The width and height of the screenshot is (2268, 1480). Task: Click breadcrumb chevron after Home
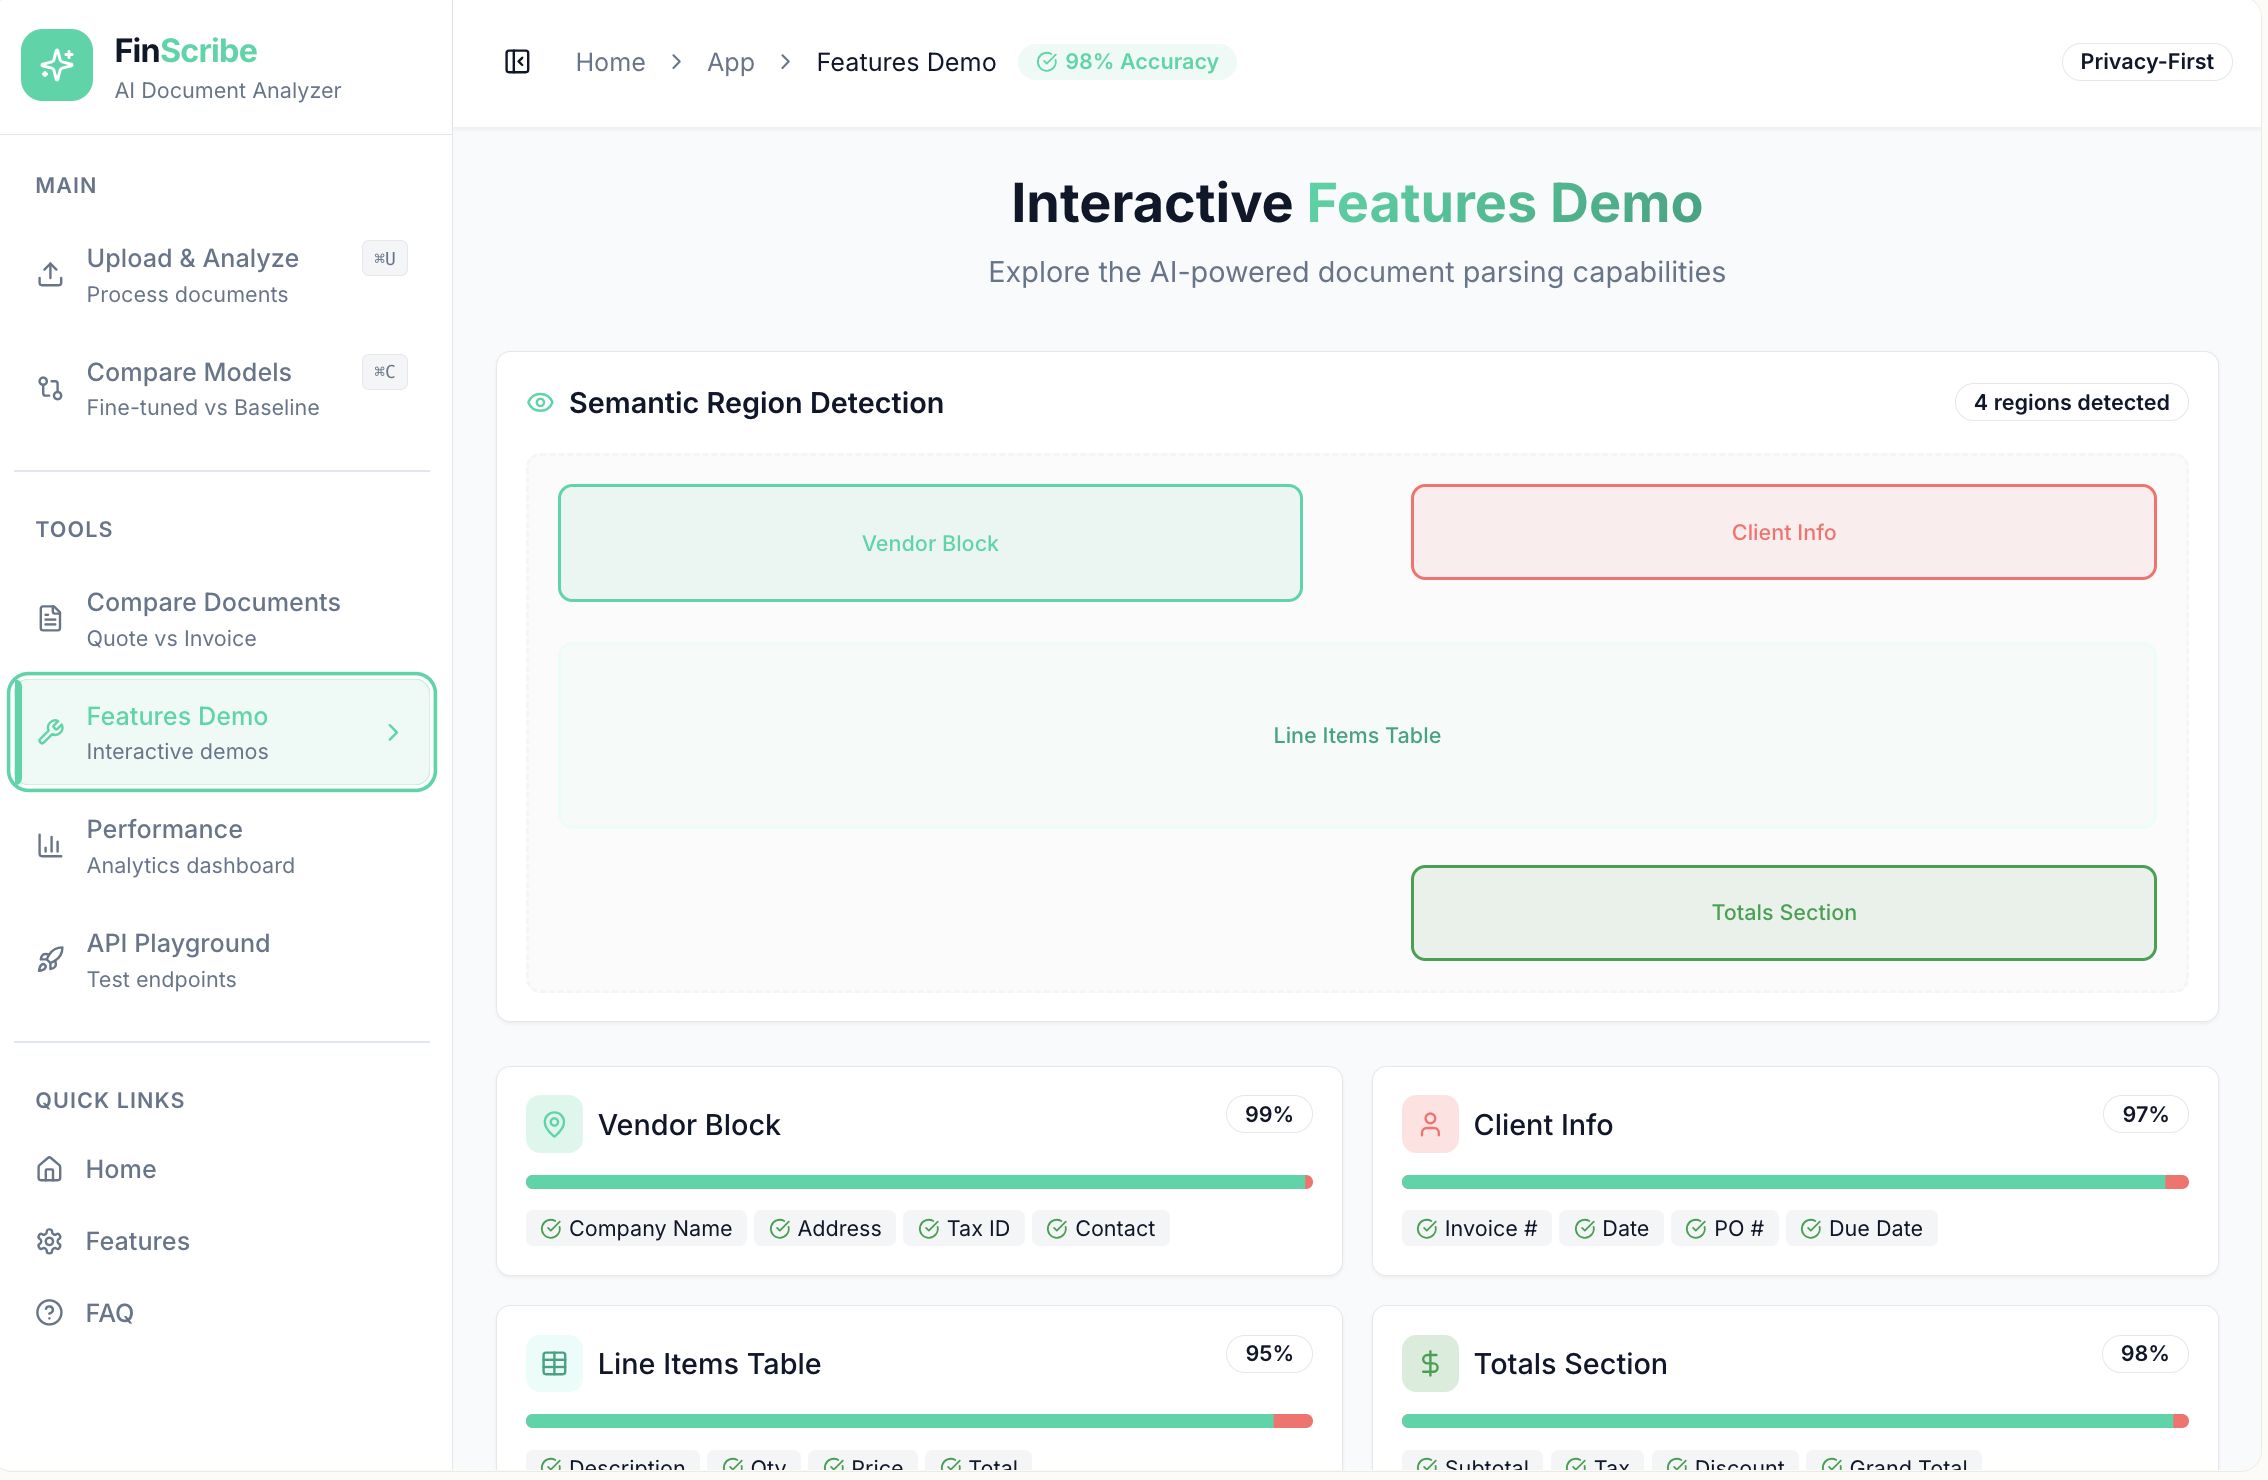(x=677, y=62)
